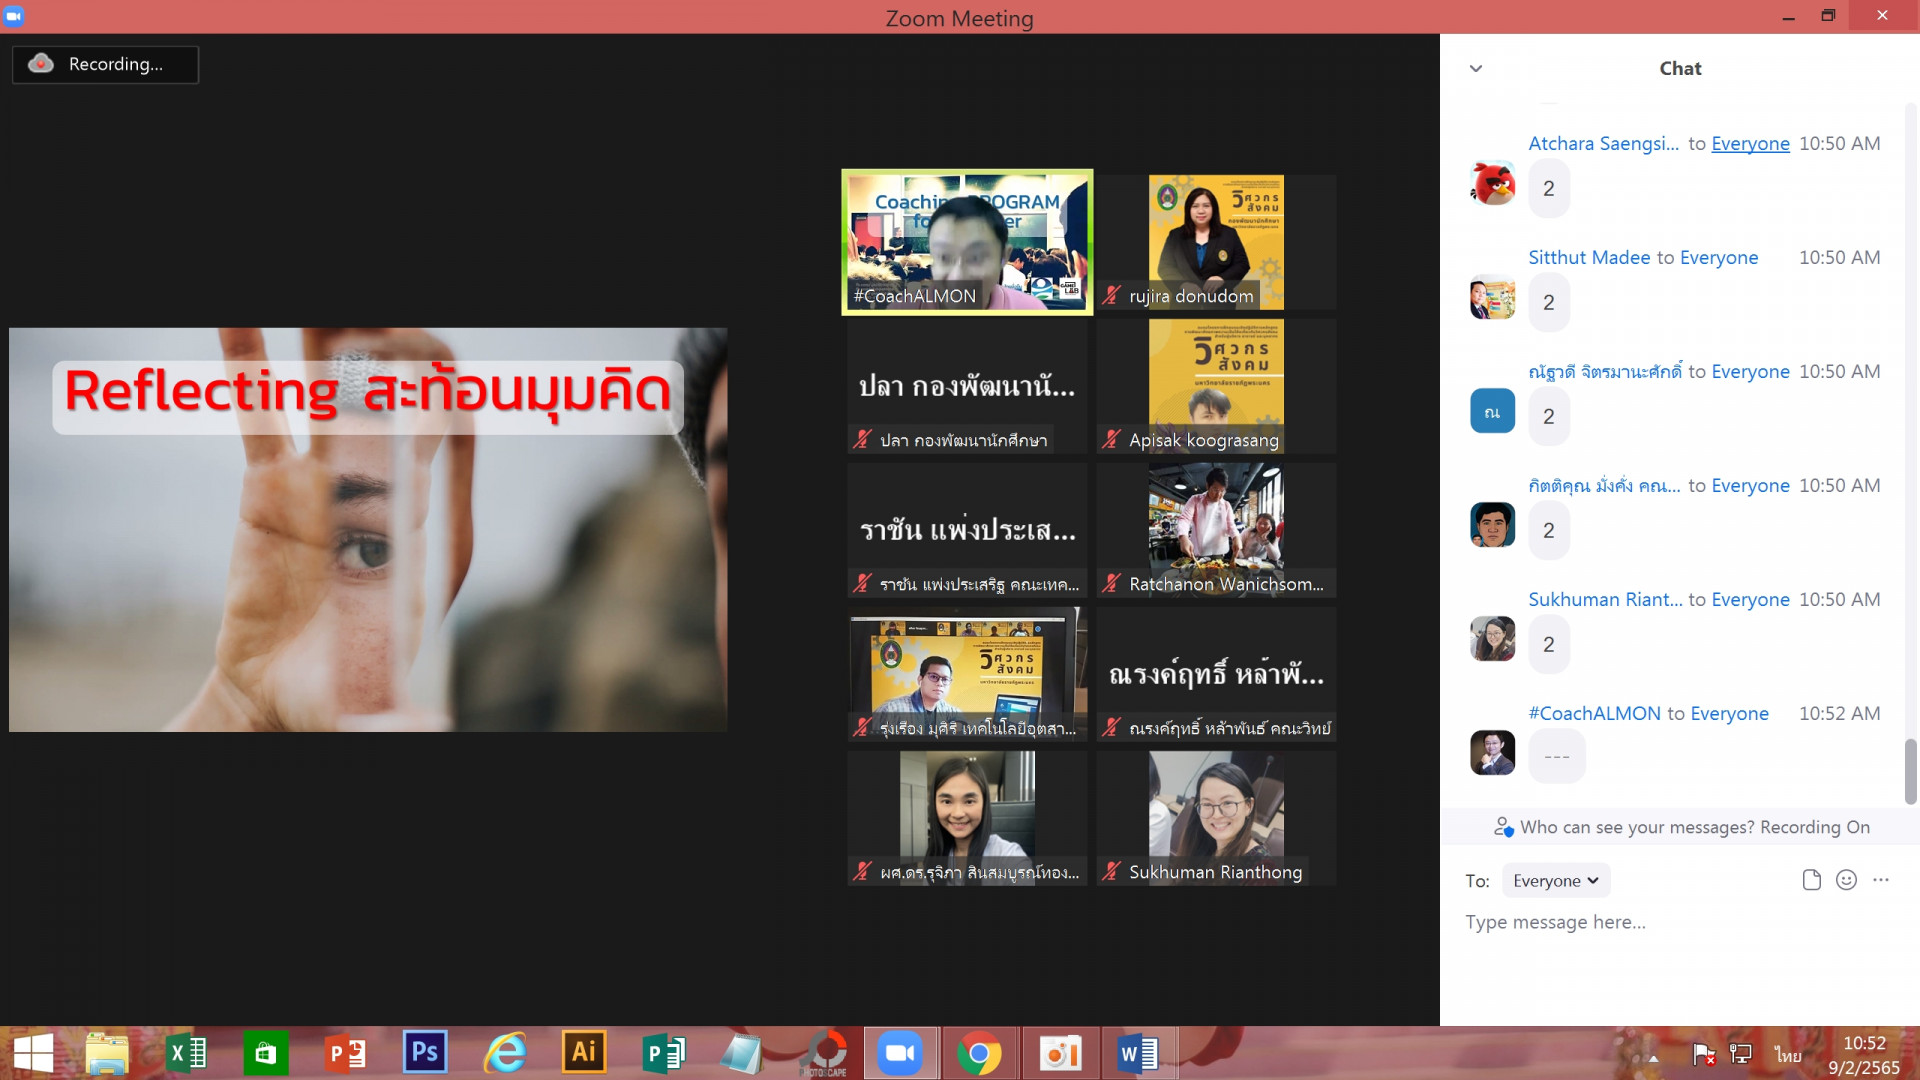Select the Apisak koograsang video tile
The image size is (1920, 1080).
[x=1216, y=386]
